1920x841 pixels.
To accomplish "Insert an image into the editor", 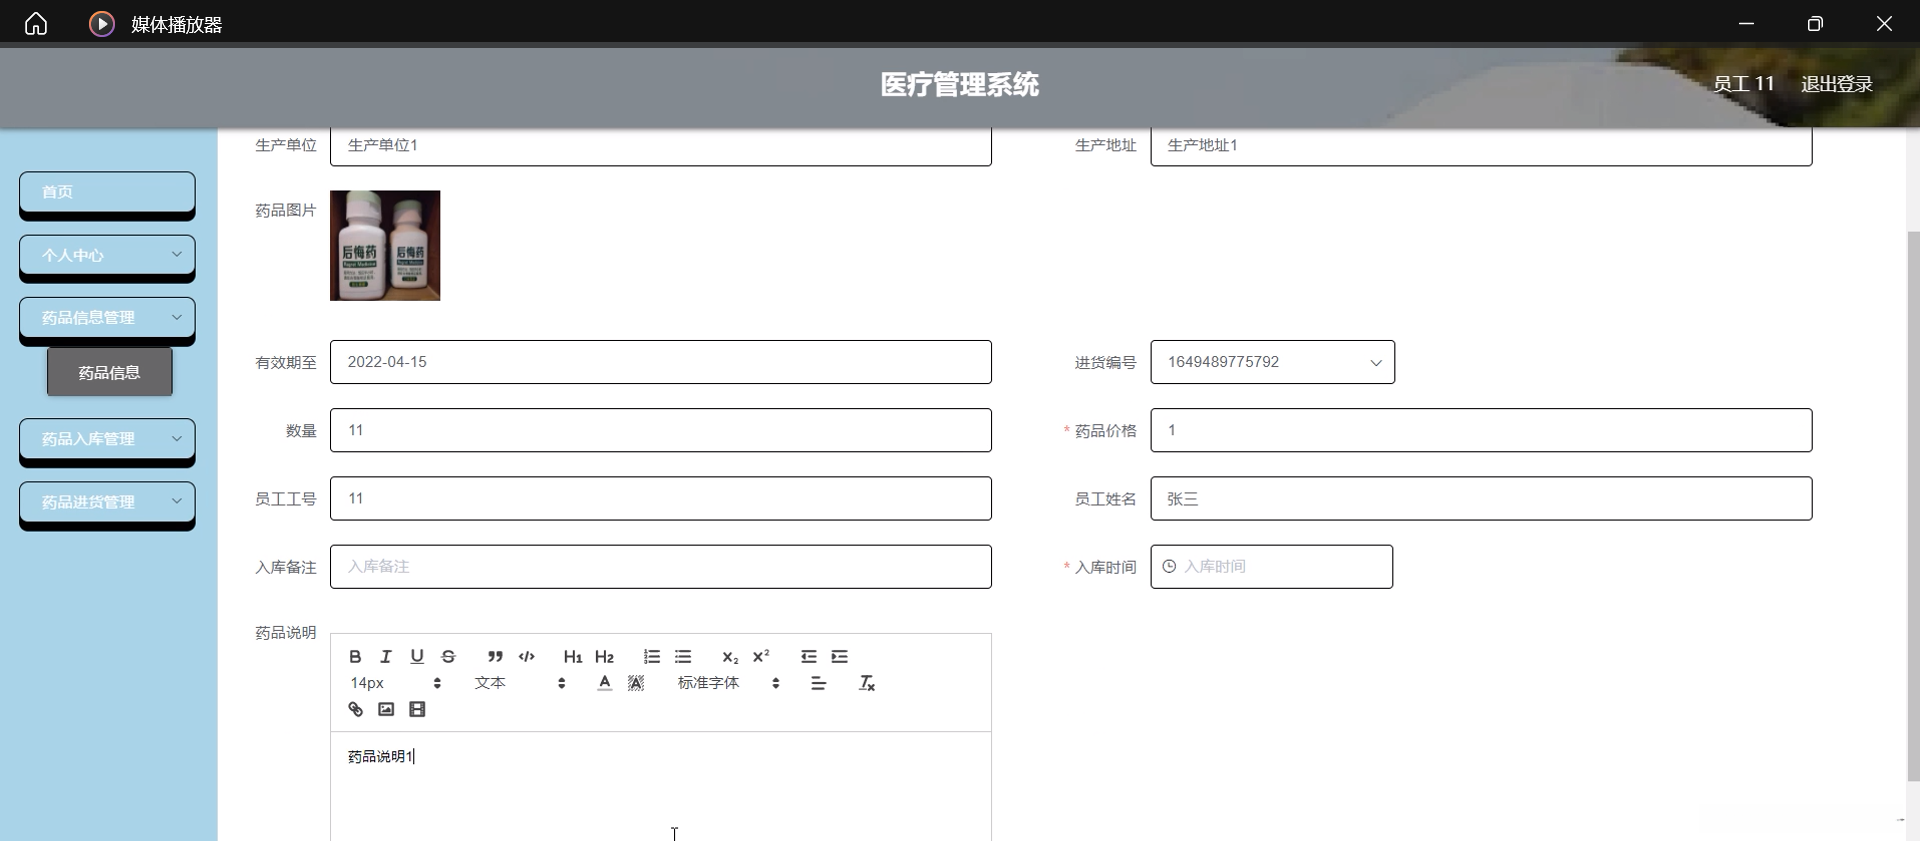I will click(x=386, y=709).
